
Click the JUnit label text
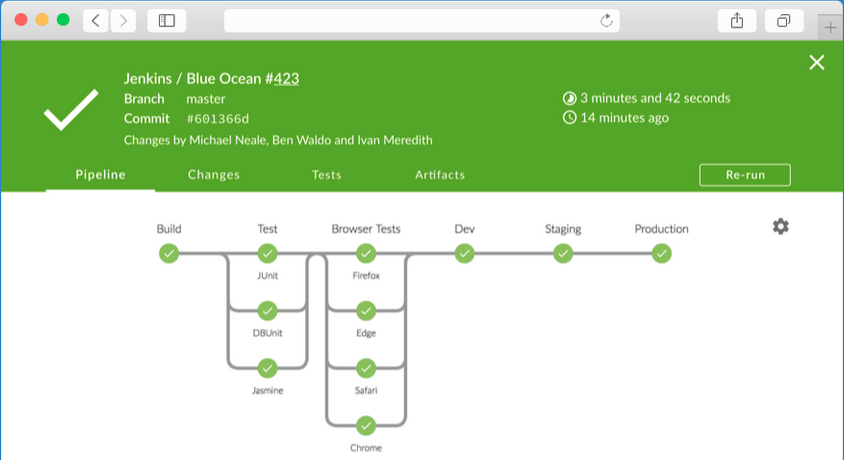268,275
